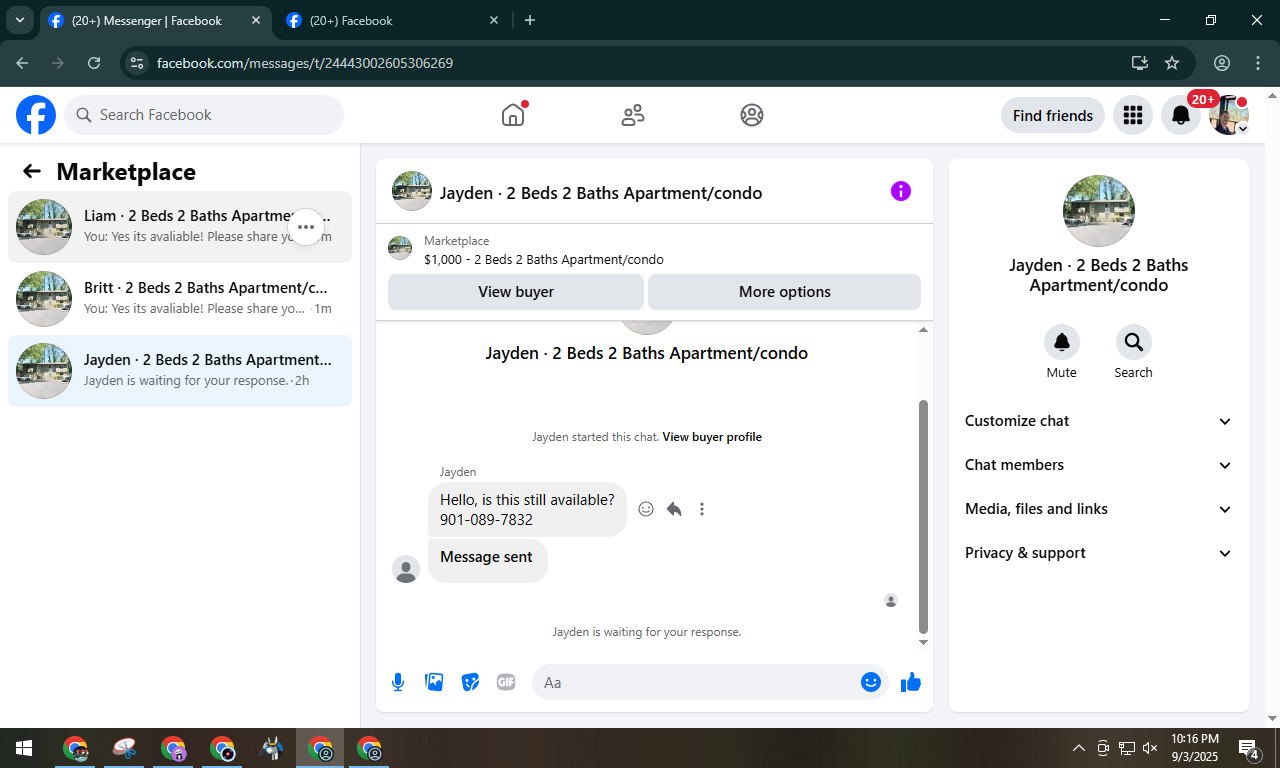
Task: Click the Facebook logo icon
Action: [x=36, y=115]
